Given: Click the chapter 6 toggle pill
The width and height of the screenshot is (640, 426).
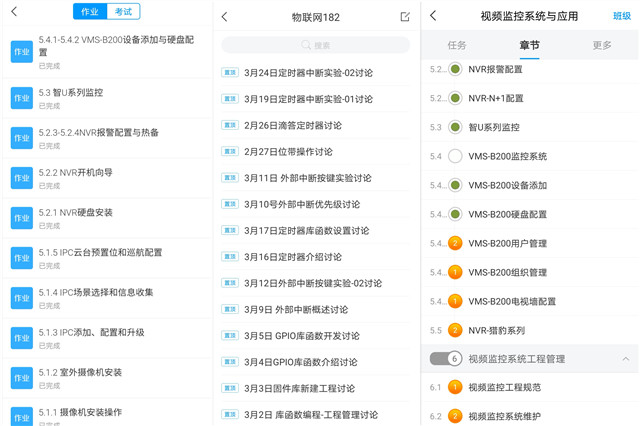Looking at the screenshot, I should point(446,359).
